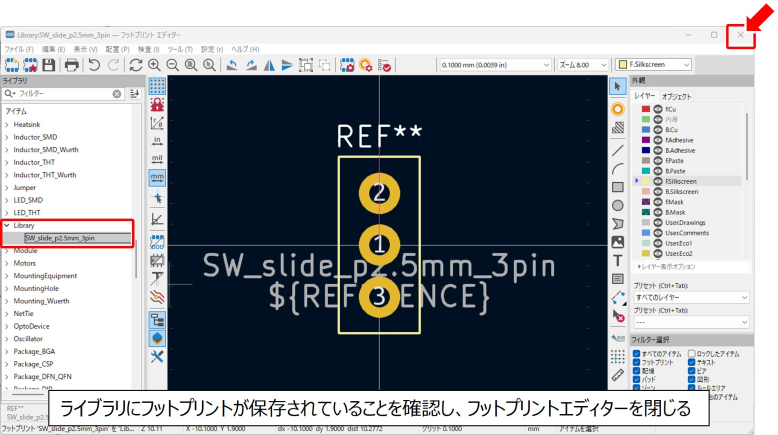Switch units to millimeters in left toolbar
This screenshot has width=778, height=435.
[x=157, y=177]
